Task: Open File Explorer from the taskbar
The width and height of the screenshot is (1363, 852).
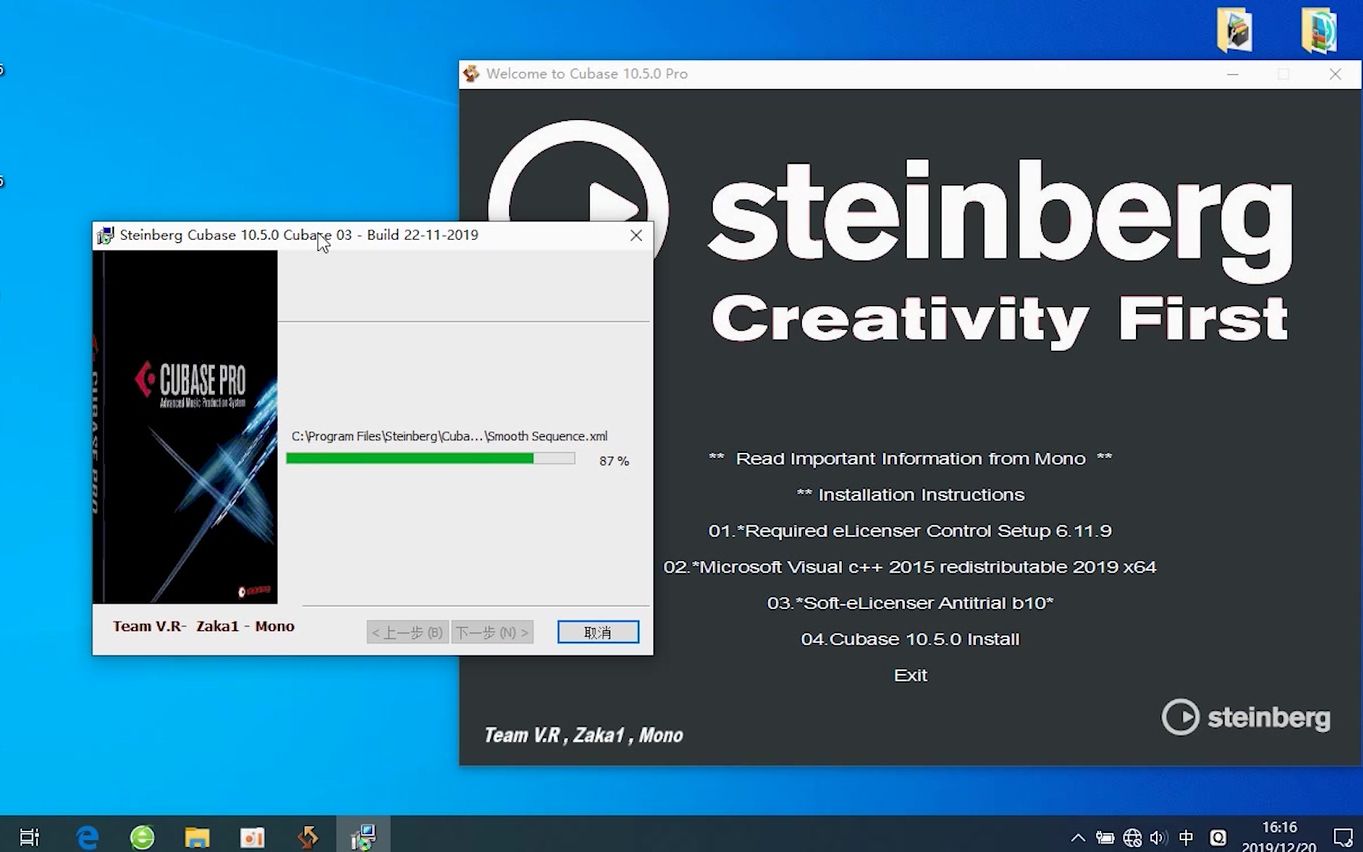Action: 197,837
